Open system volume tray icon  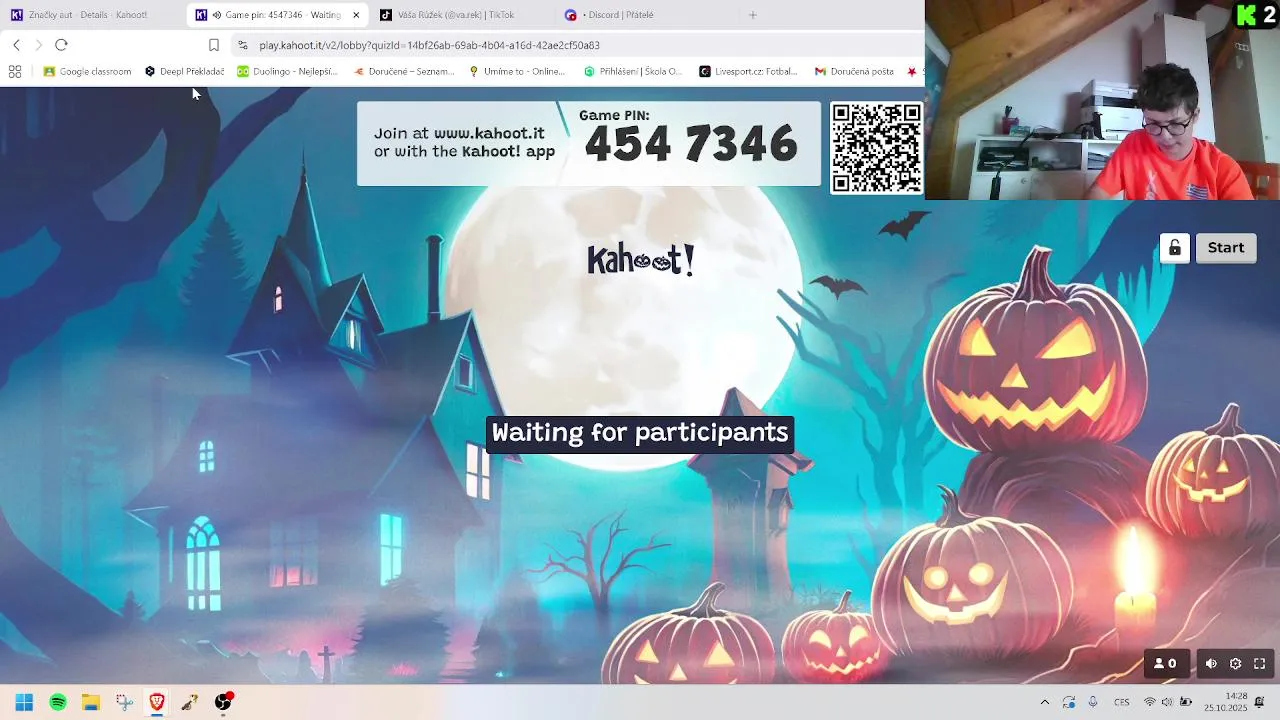[1168, 702]
